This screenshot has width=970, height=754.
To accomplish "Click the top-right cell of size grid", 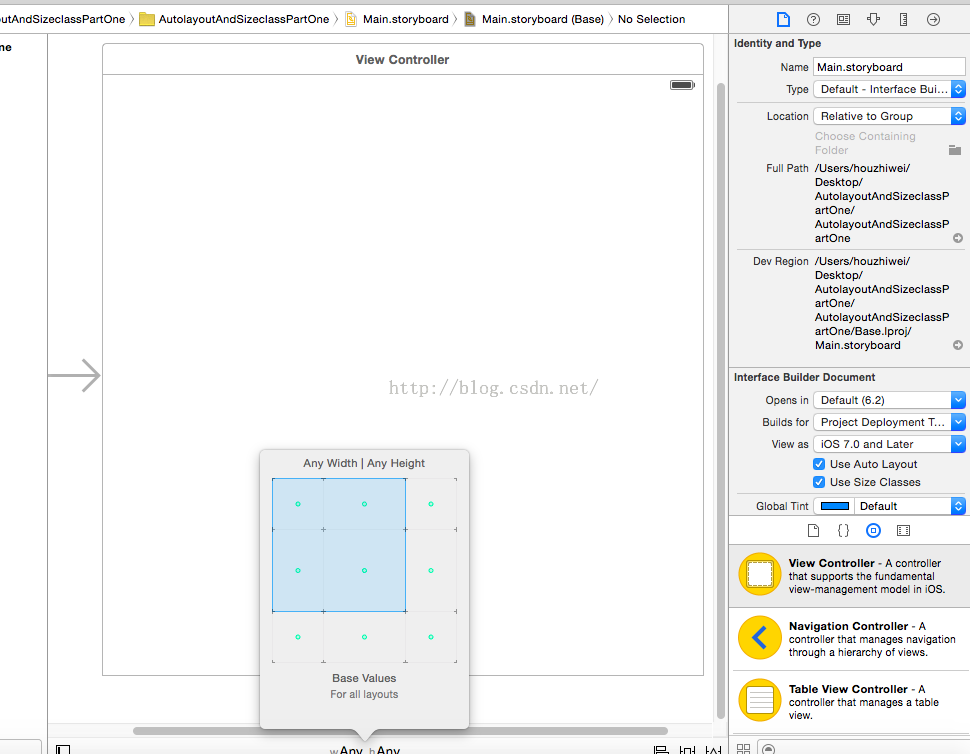I will coord(431,504).
